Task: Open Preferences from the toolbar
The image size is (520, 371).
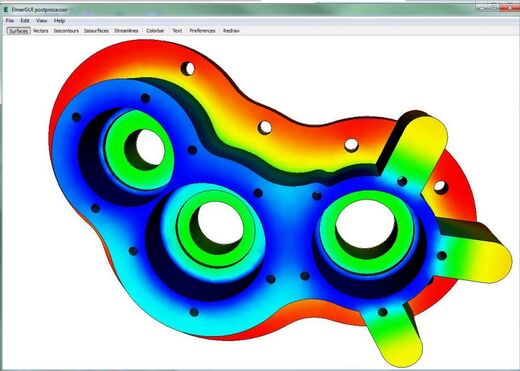Action: pyautogui.click(x=202, y=31)
